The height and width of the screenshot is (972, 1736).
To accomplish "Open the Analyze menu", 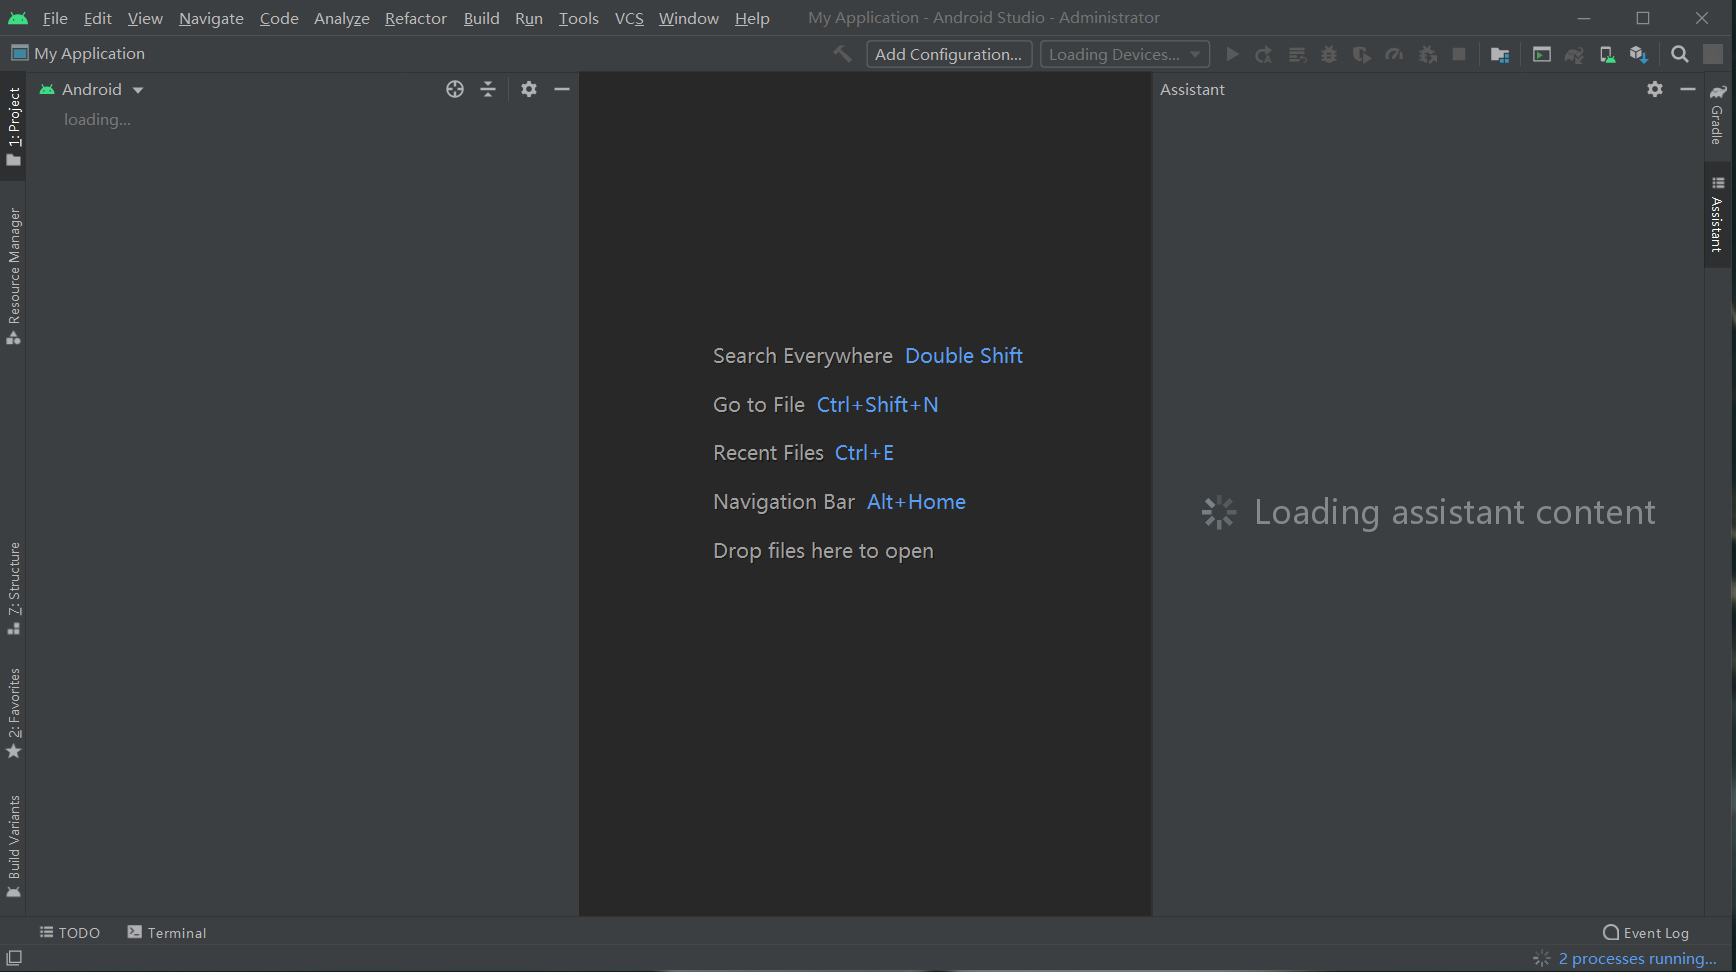I will [x=341, y=18].
